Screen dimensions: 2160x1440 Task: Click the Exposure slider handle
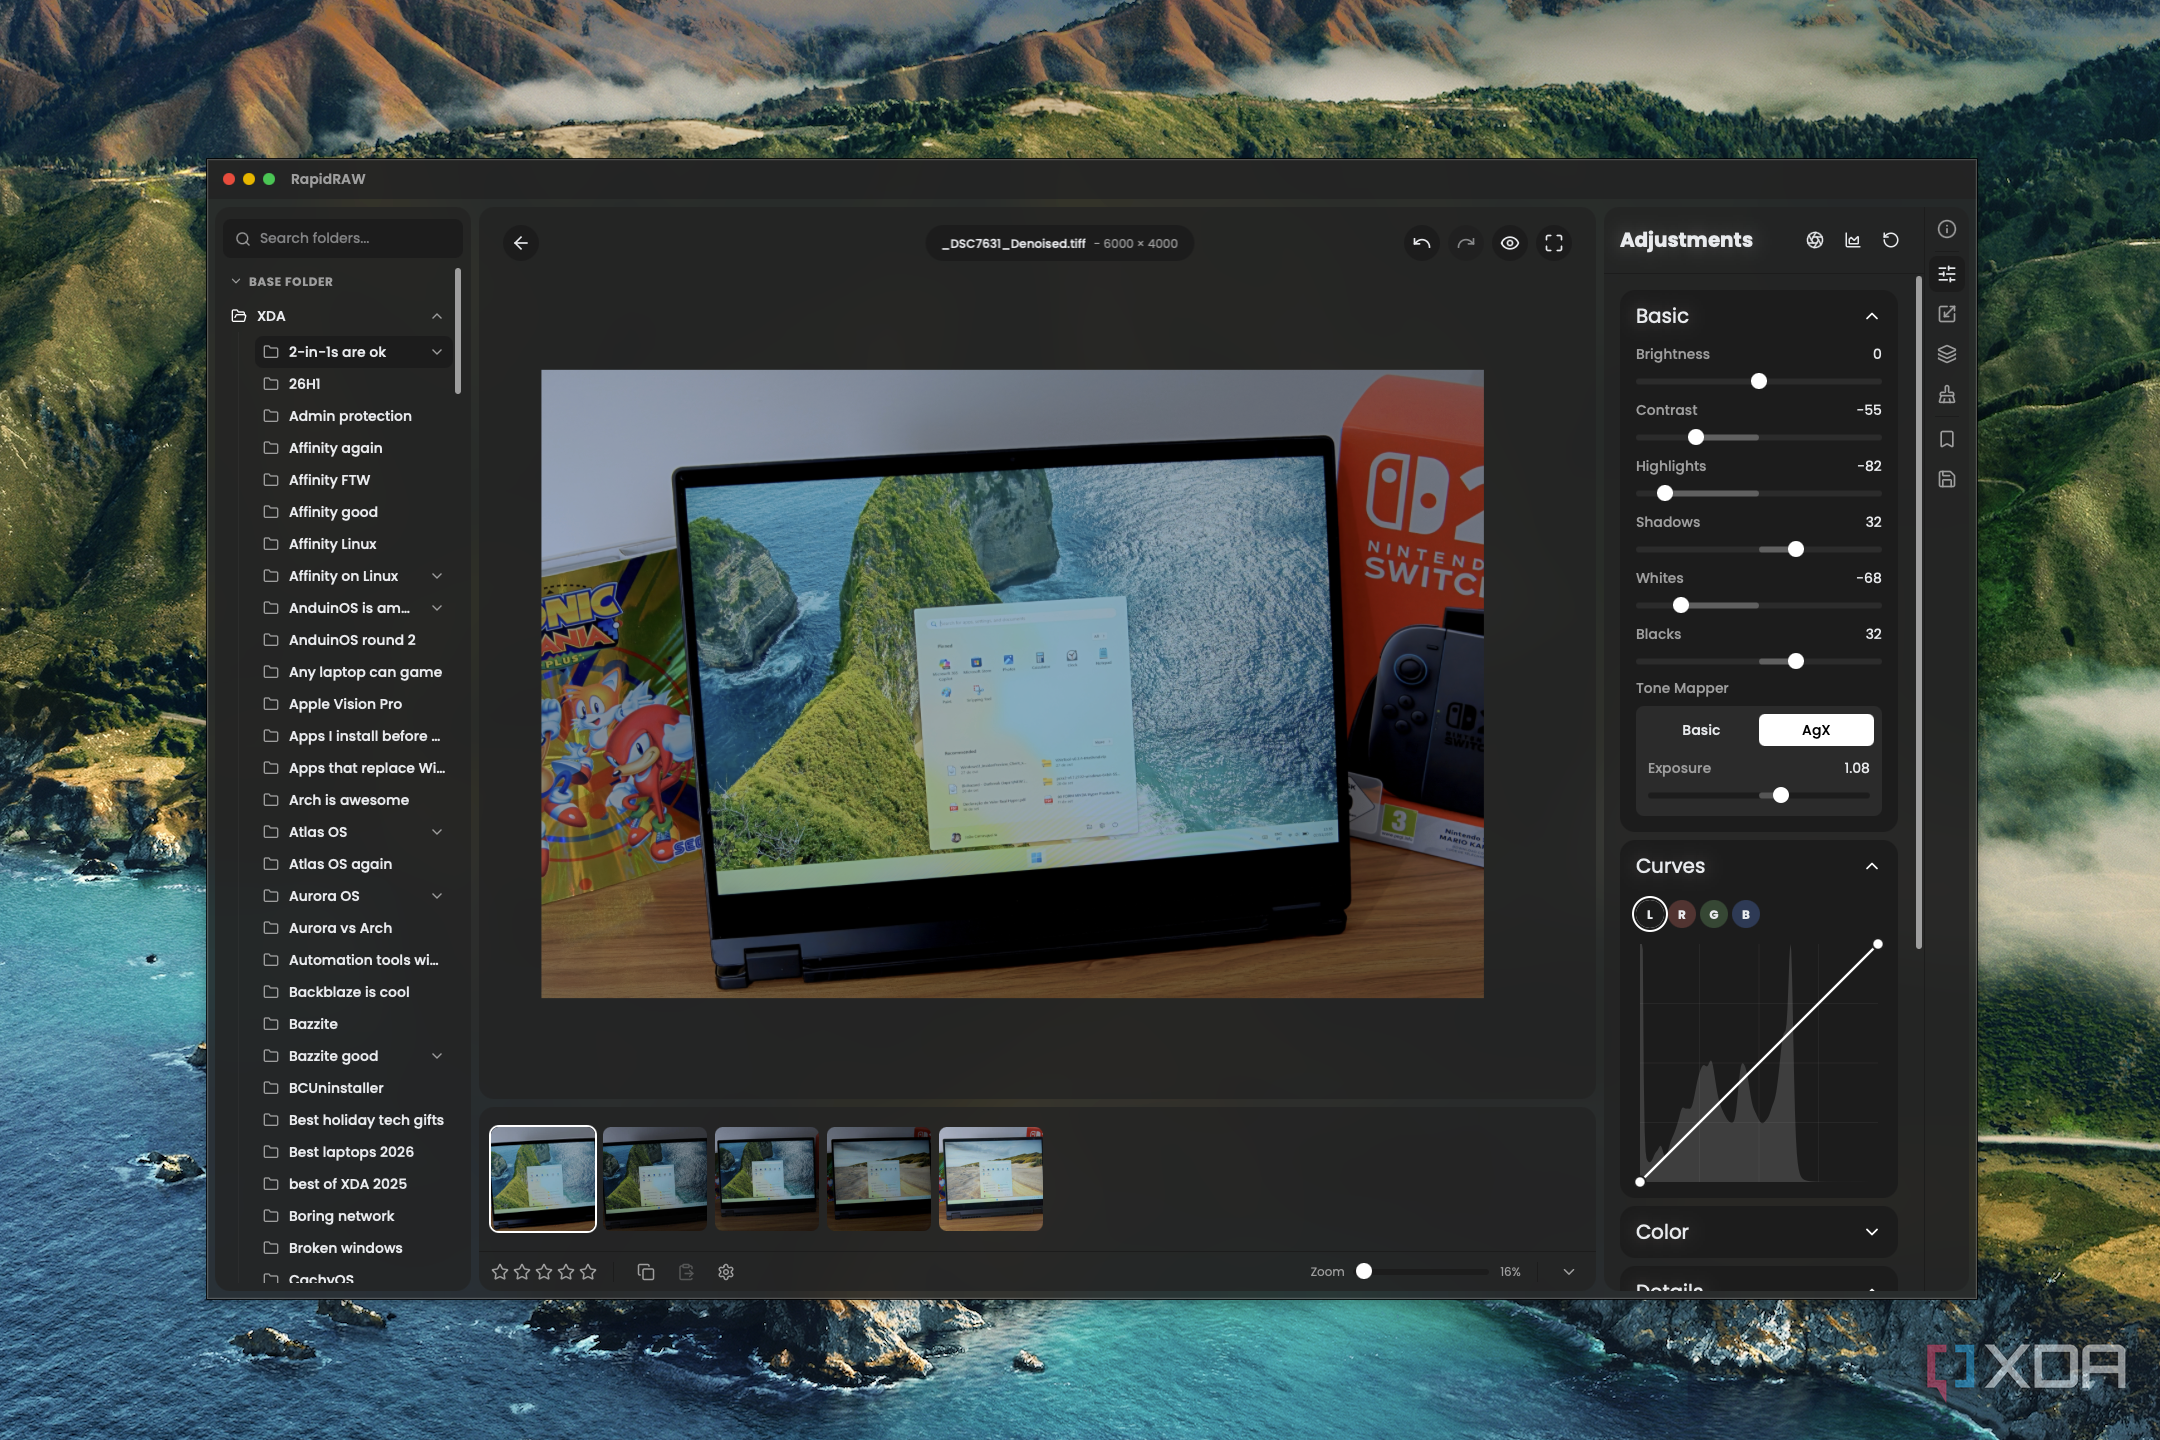pos(1781,795)
